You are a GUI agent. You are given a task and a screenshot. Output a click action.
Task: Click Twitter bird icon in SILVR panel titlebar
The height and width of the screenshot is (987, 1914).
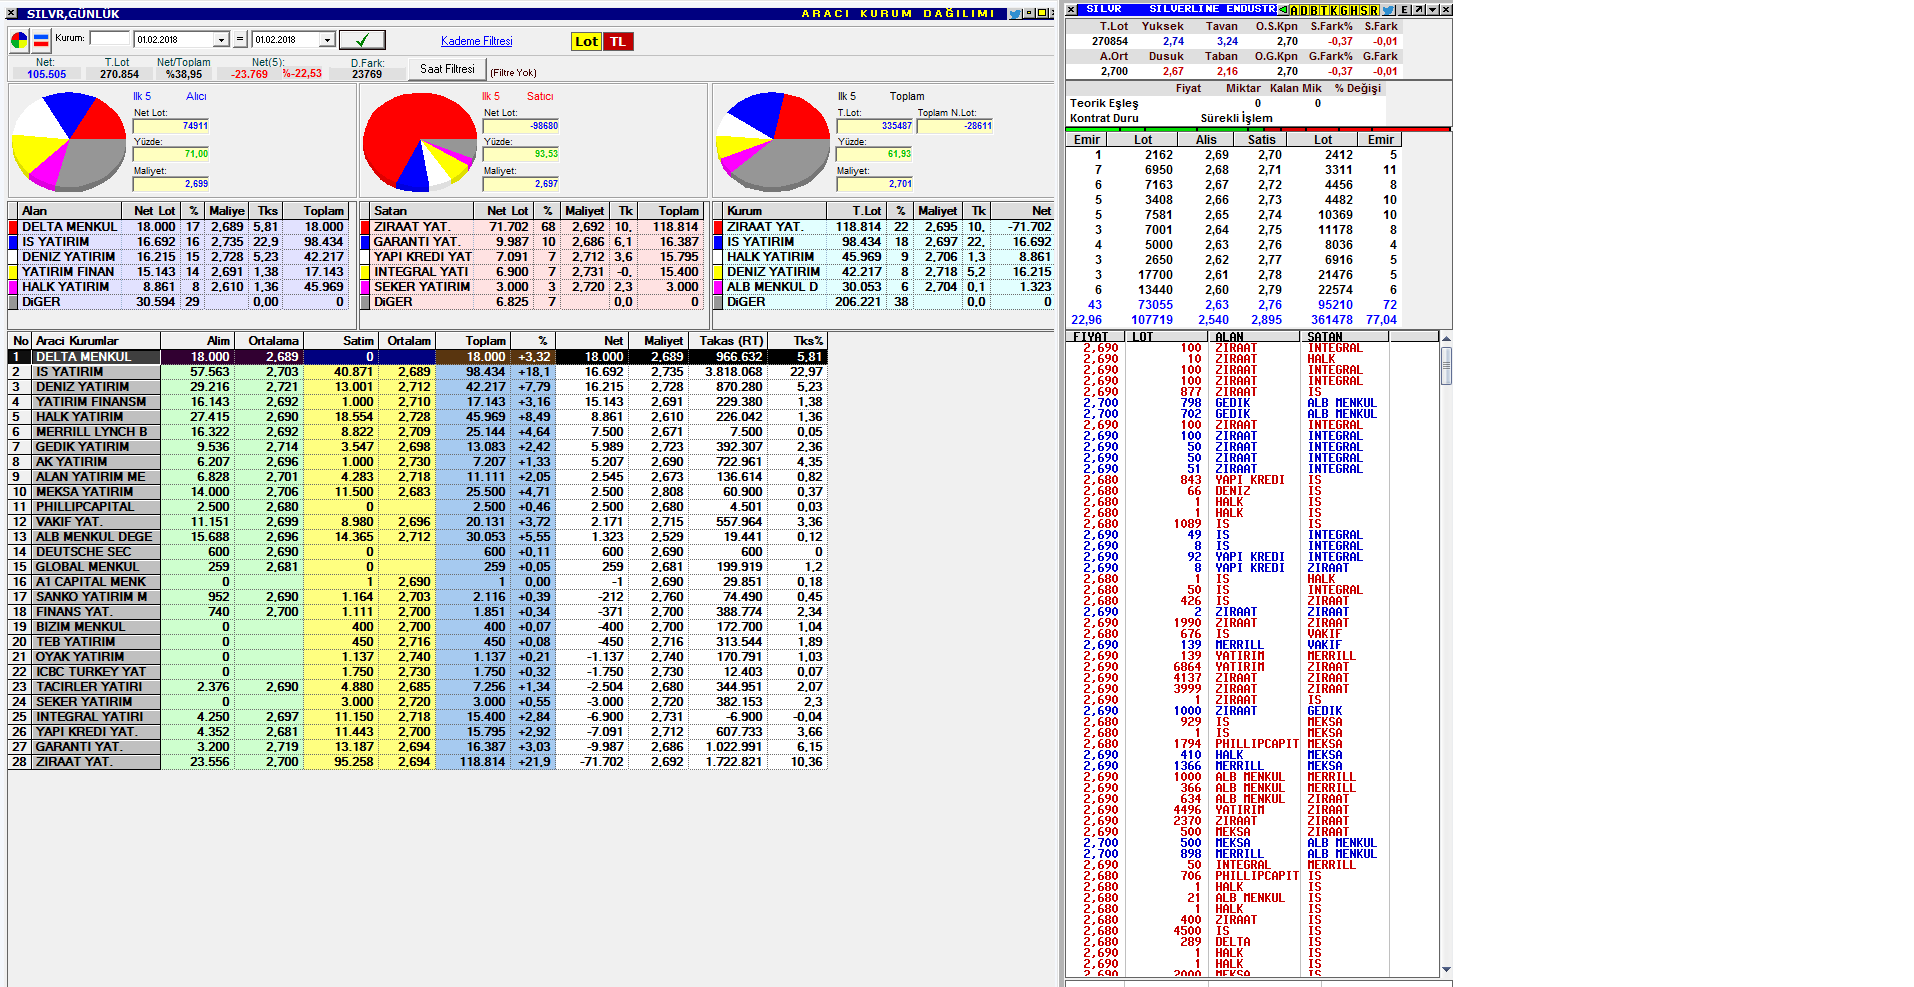coord(1388,10)
